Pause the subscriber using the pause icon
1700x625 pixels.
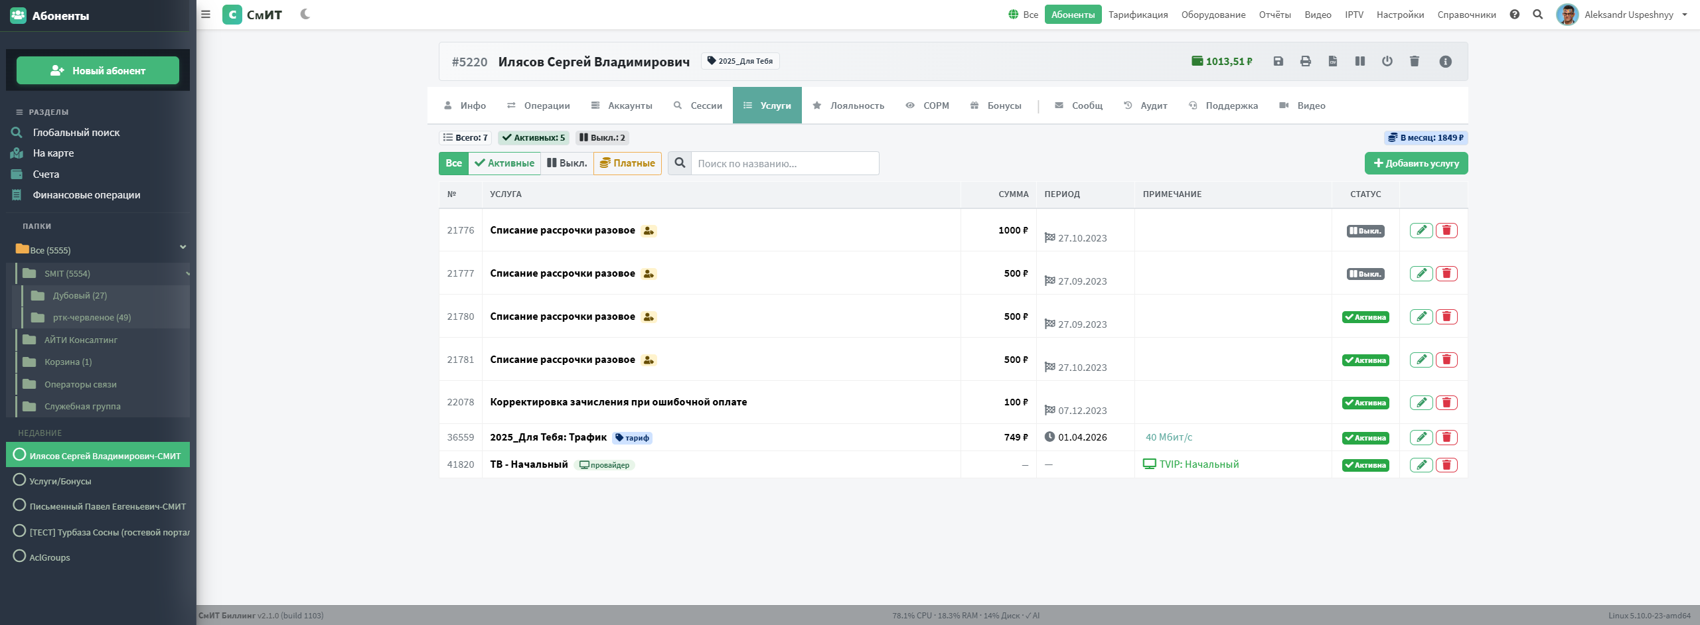coord(1360,61)
